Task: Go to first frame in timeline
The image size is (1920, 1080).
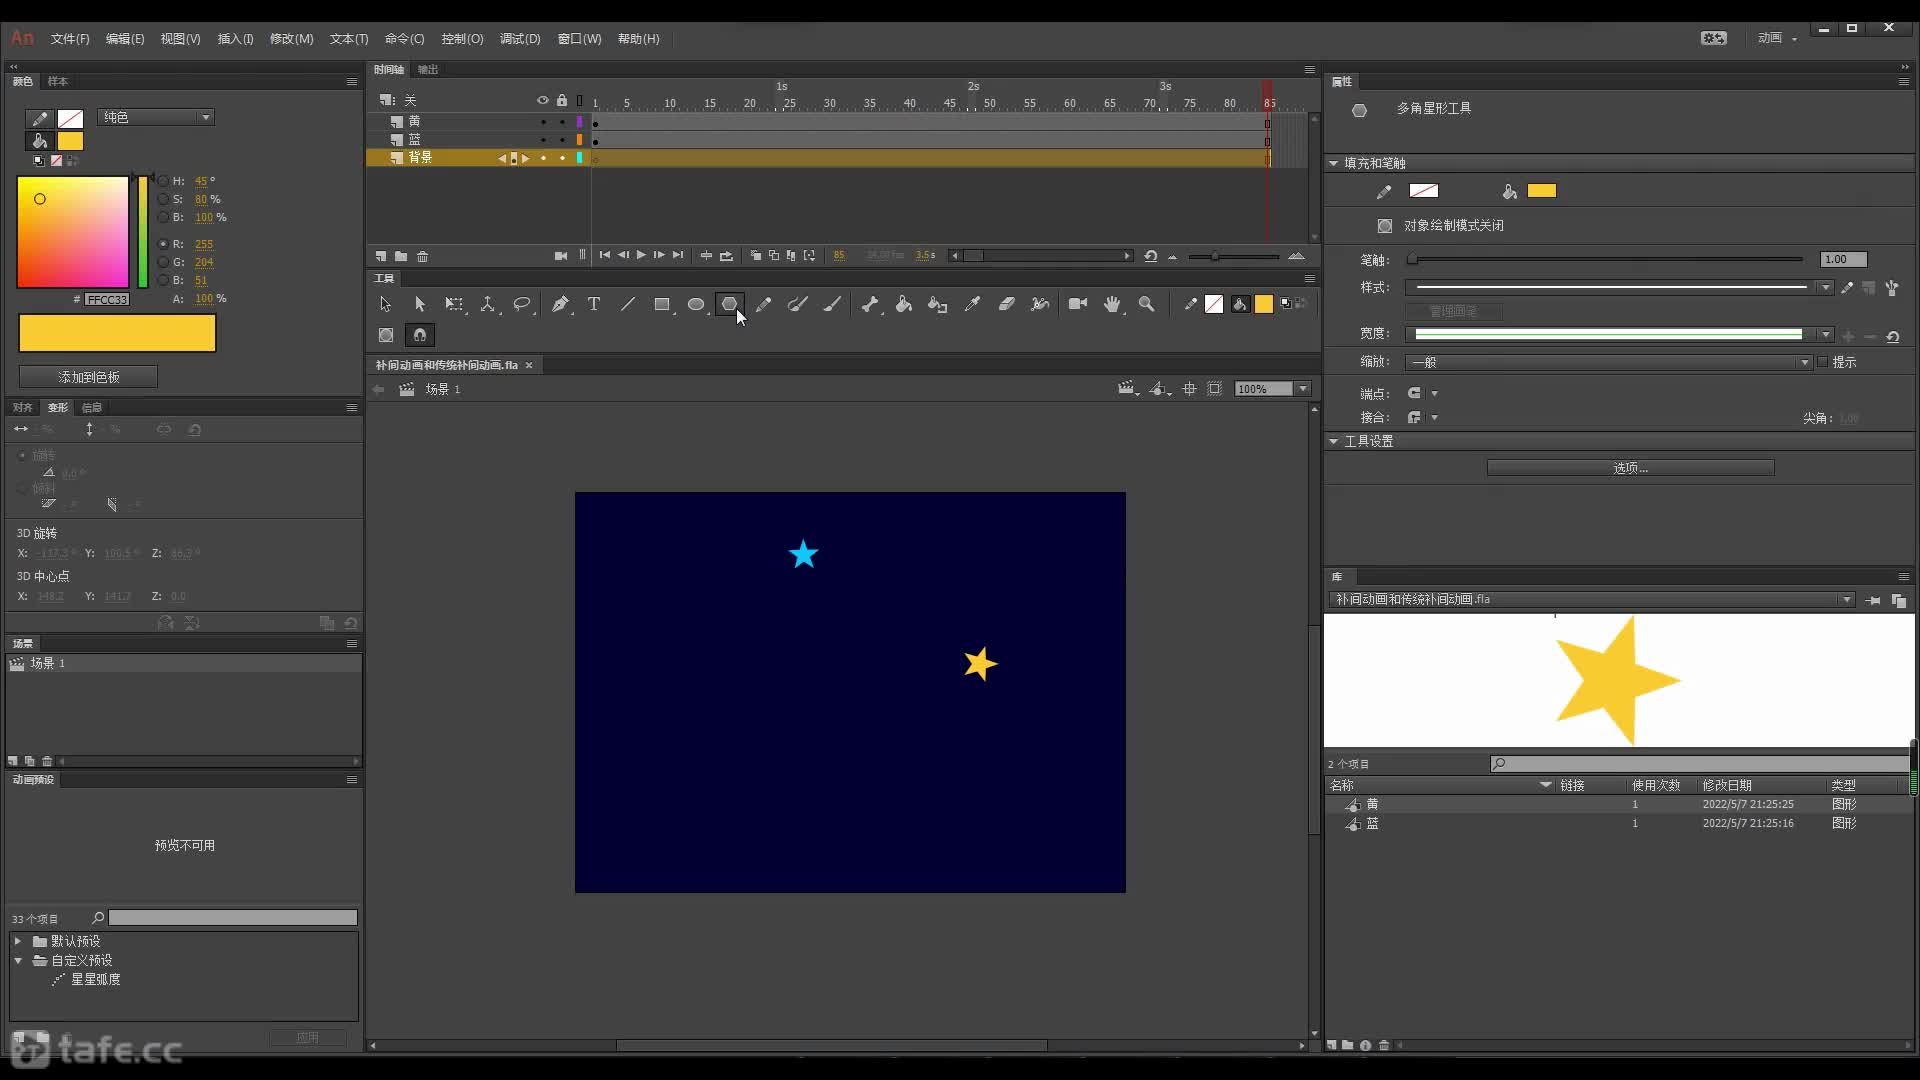Action: tap(604, 256)
